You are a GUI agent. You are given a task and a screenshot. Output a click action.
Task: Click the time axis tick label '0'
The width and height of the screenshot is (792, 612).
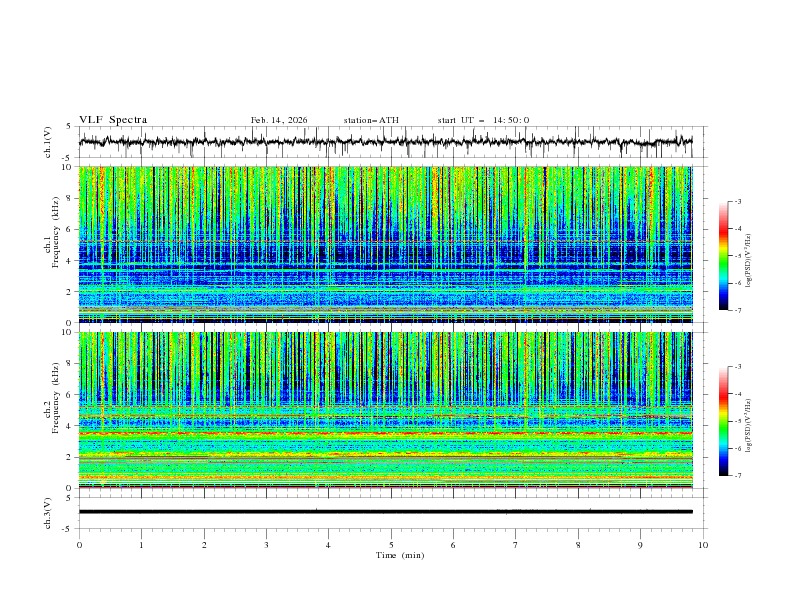pos(79,545)
